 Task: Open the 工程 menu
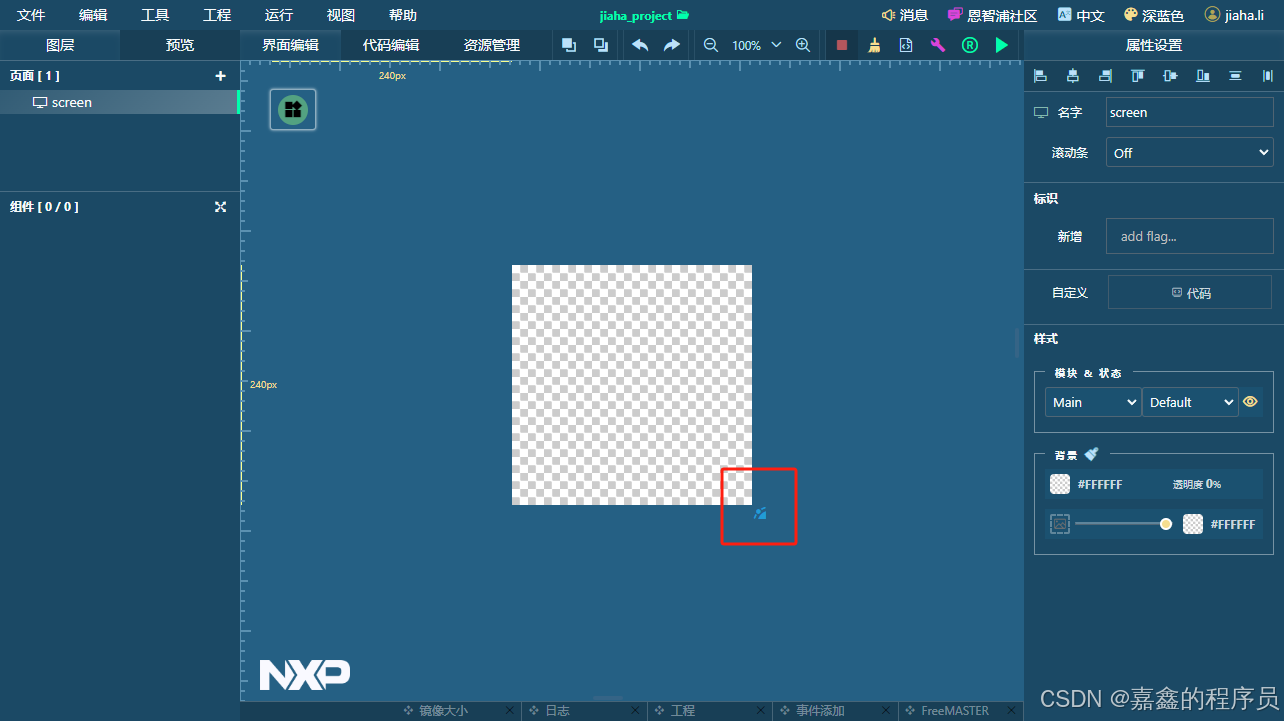(217, 15)
